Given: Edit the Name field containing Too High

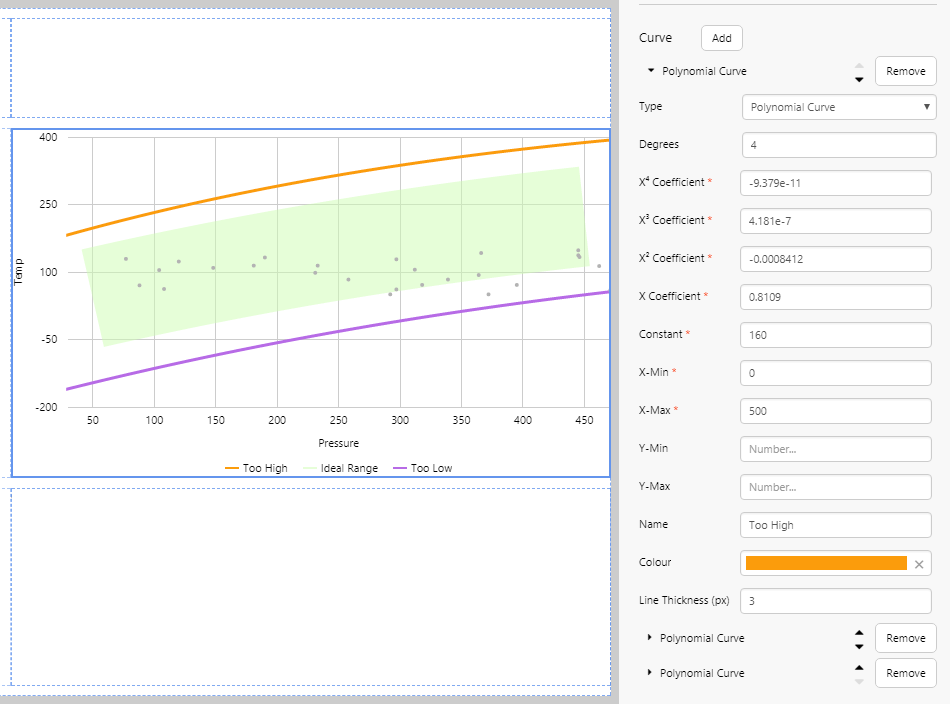Looking at the screenshot, I should (x=836, y=525).
